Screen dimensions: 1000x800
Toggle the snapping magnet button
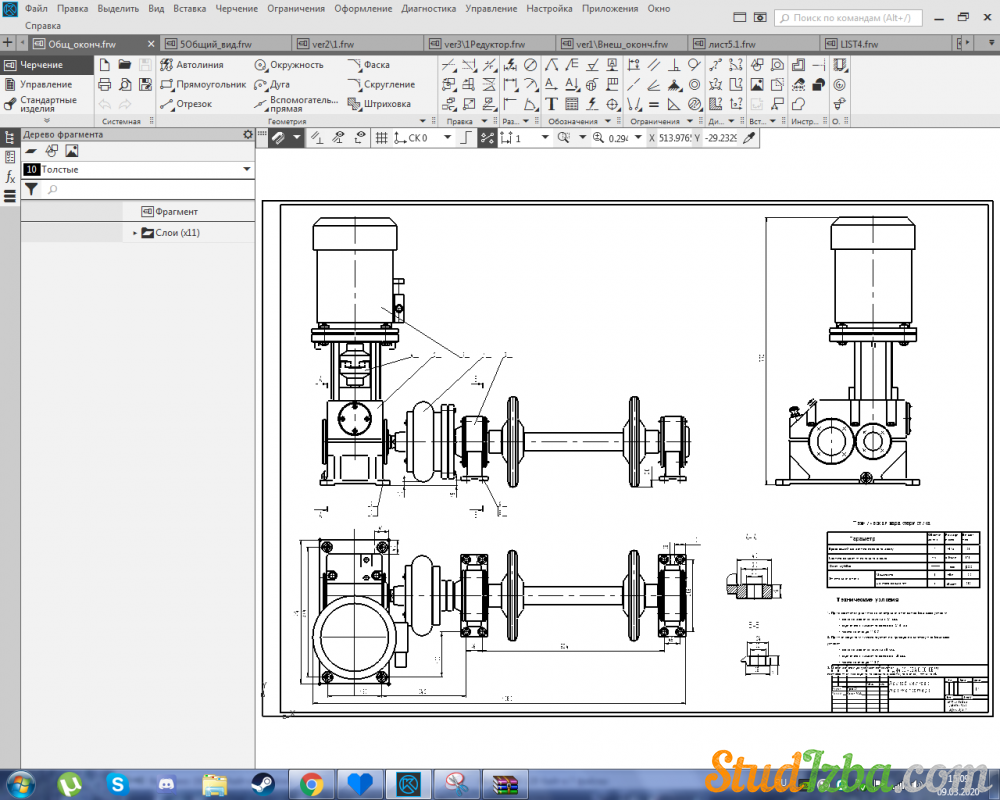[x=277, y=138]
